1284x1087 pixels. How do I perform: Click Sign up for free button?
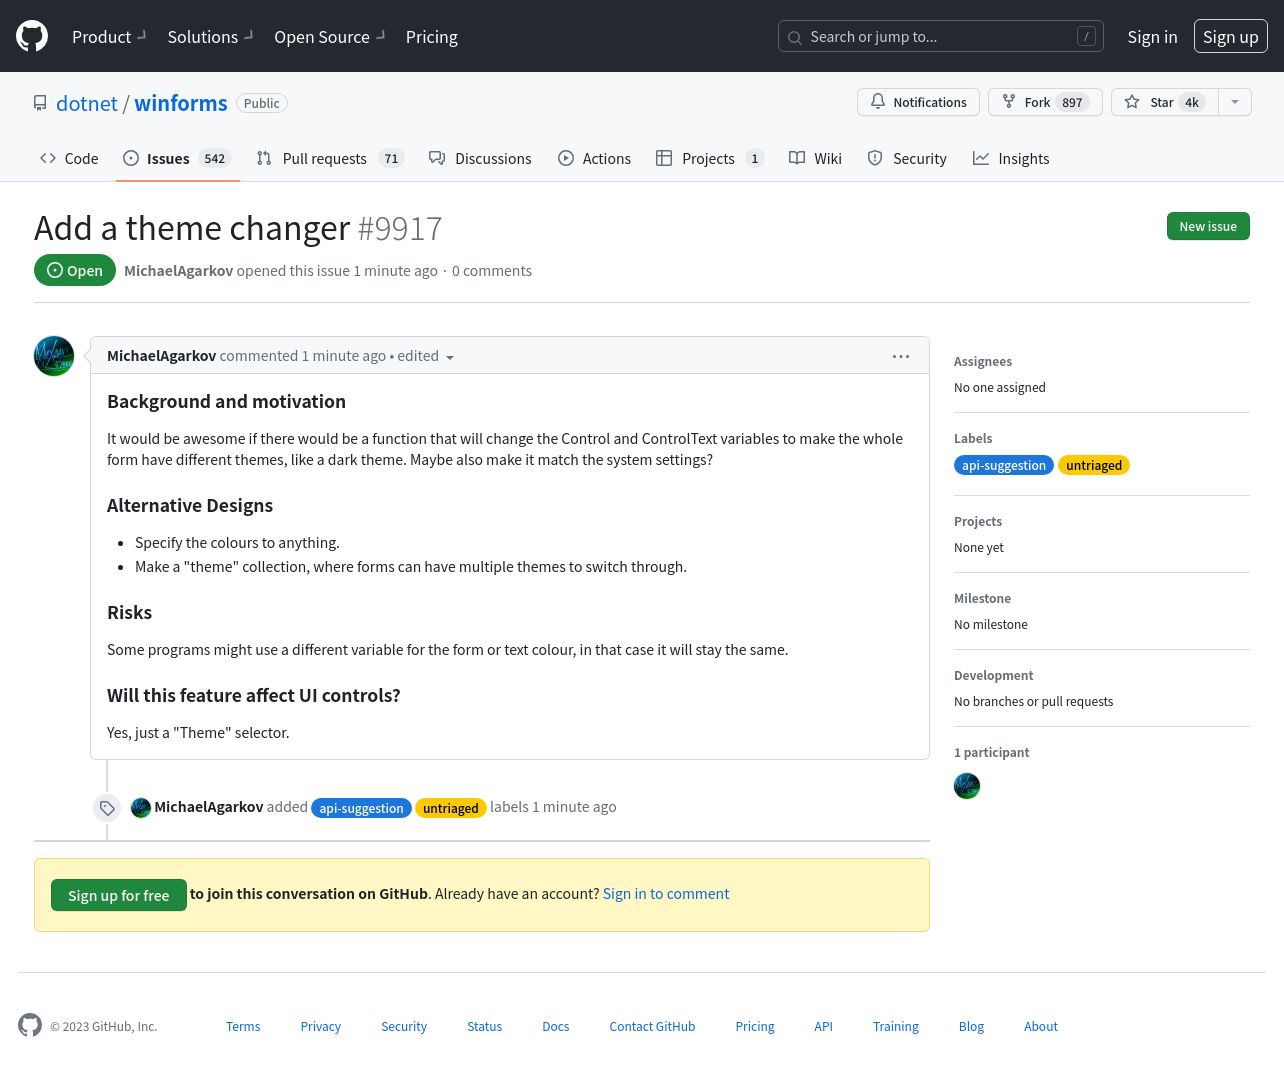(x=119, y=895)
